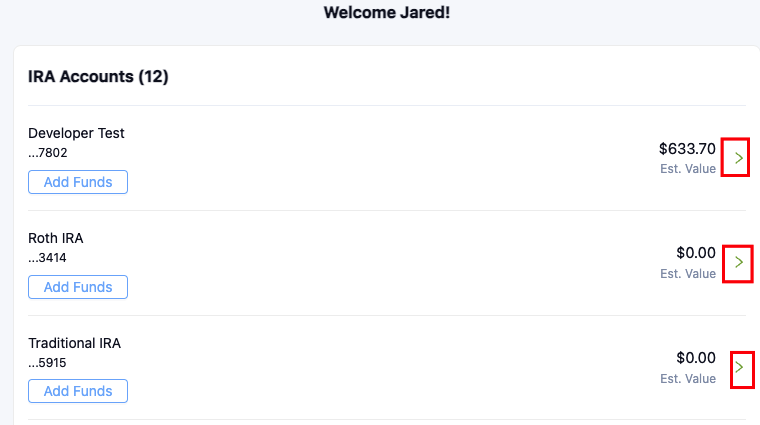Open Developer Test account details chevron

[x=738, y=158]
